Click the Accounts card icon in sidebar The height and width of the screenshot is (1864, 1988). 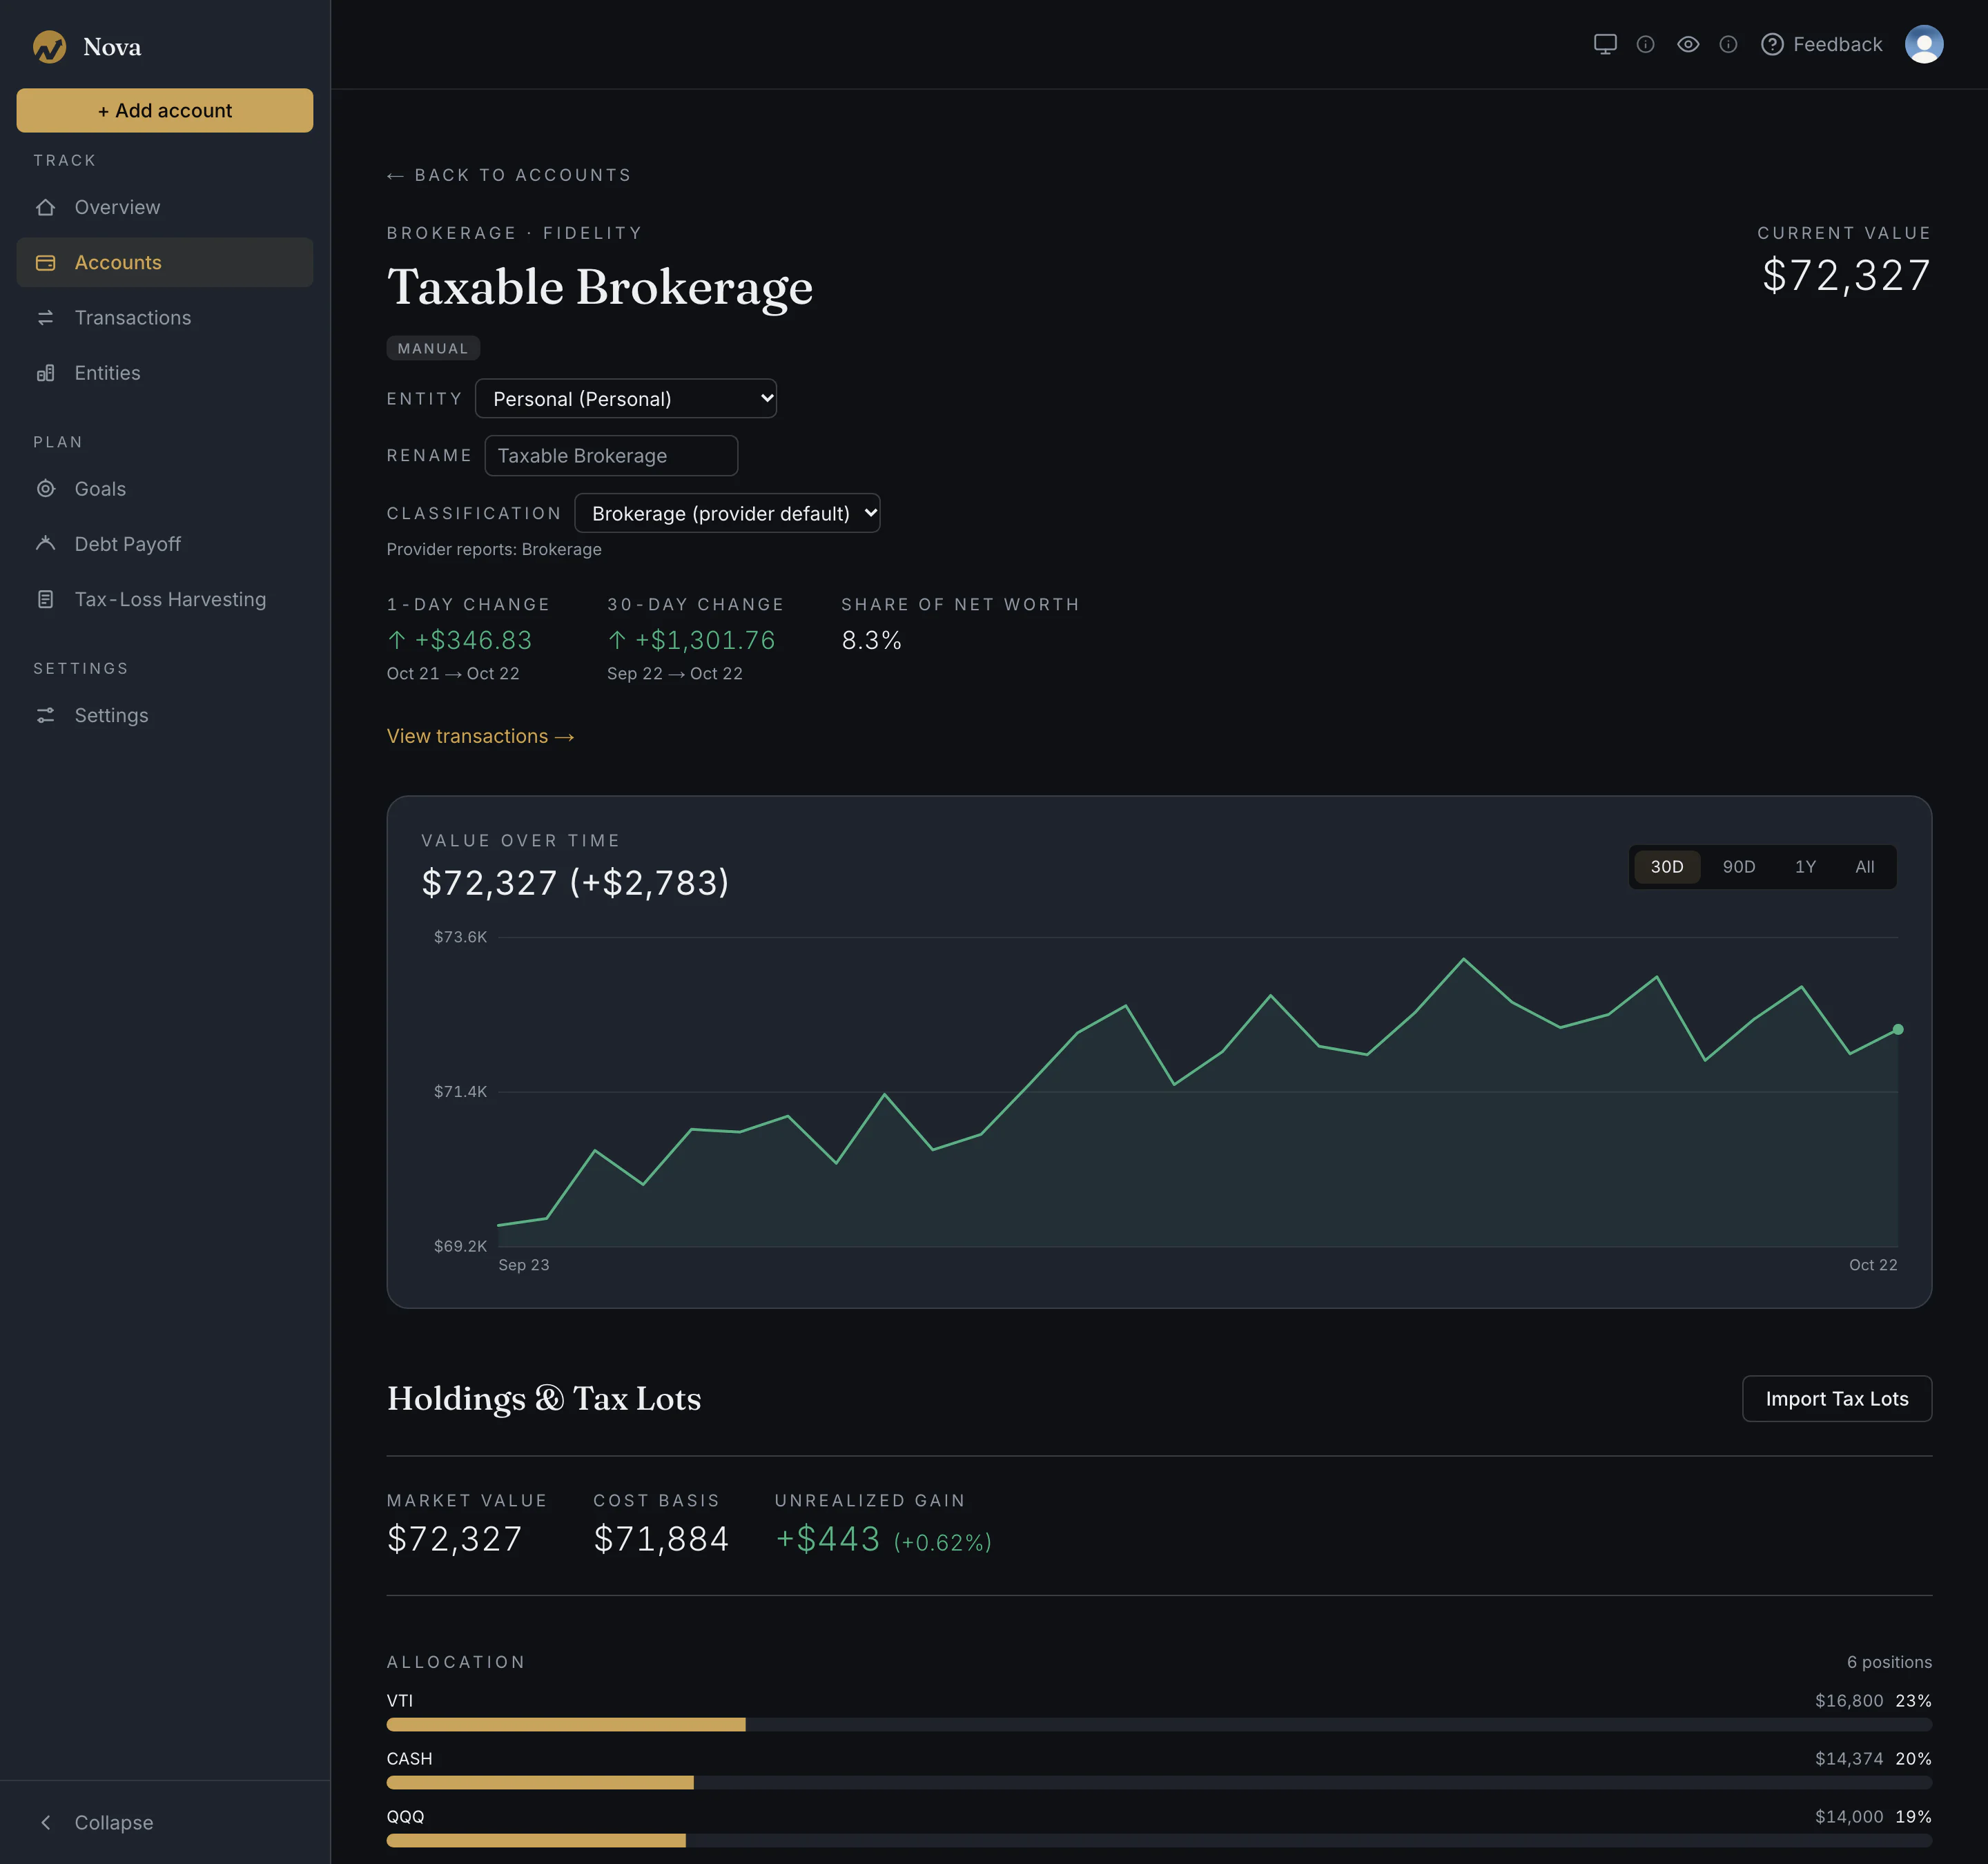click(45, 262)
